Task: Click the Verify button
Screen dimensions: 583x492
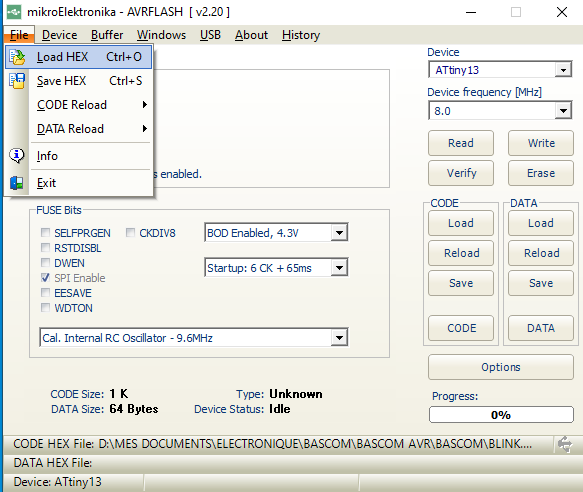Action: click(x=461, y=173)
